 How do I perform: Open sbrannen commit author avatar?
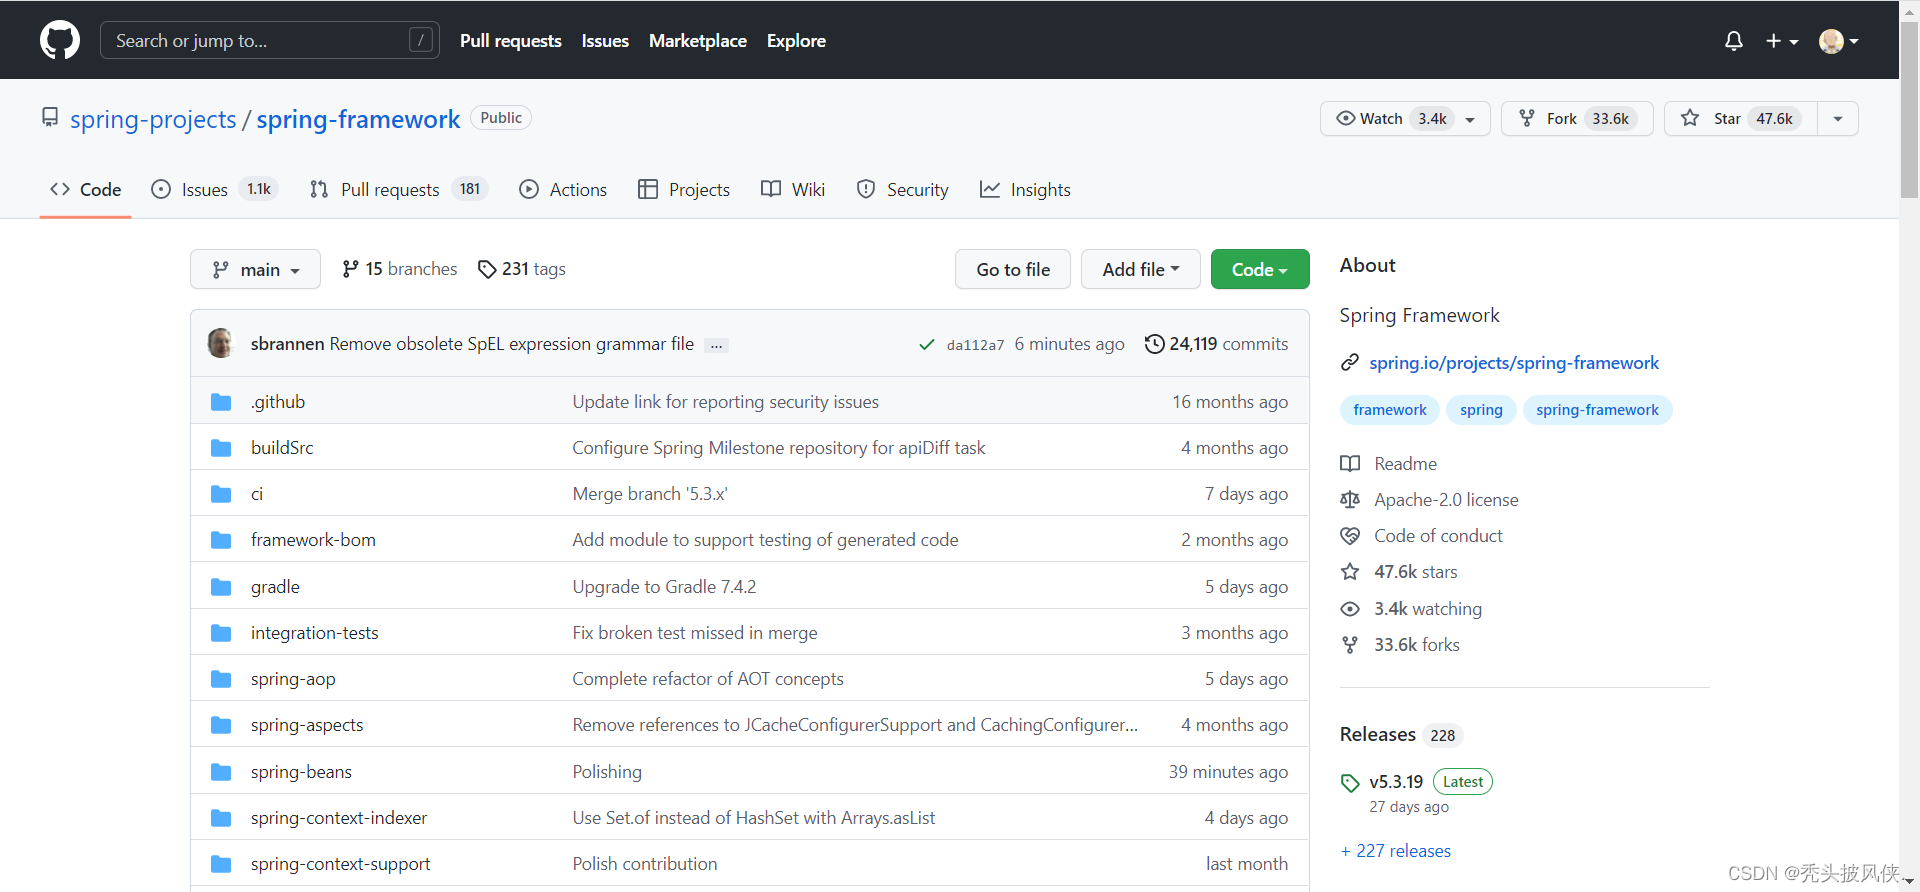coord(220,343)
